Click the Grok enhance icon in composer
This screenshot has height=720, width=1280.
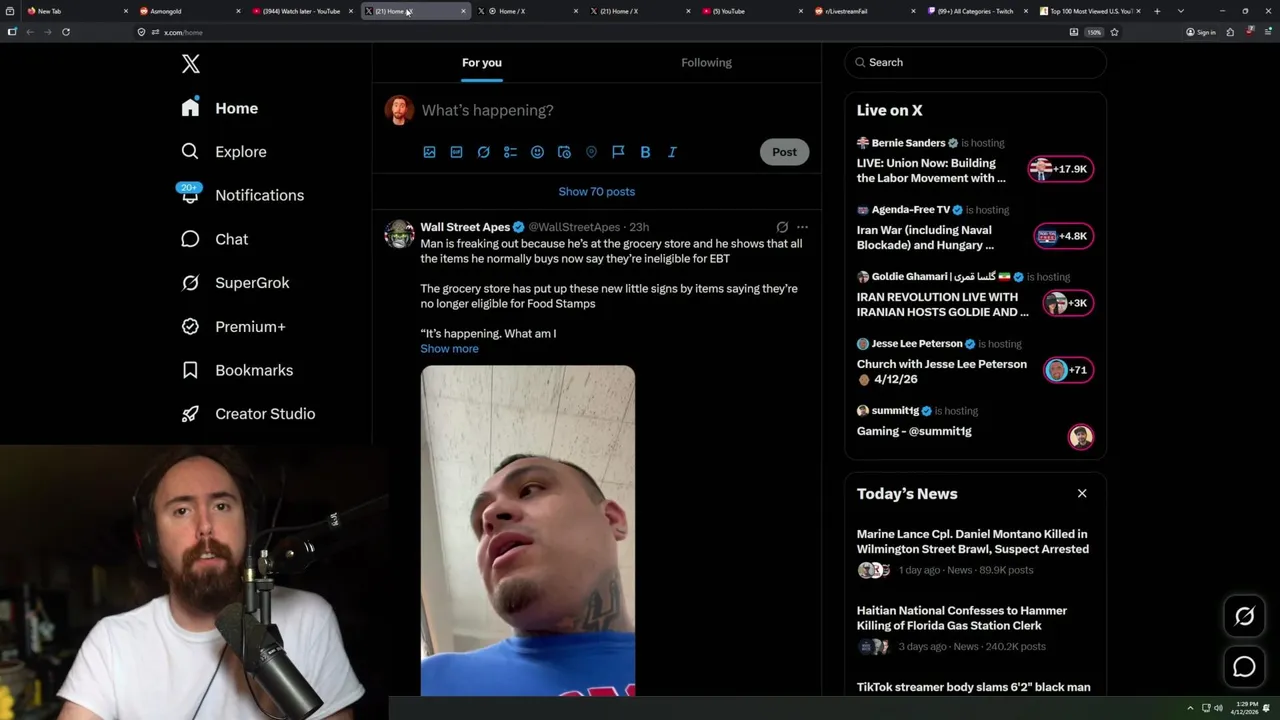[483, 152]
